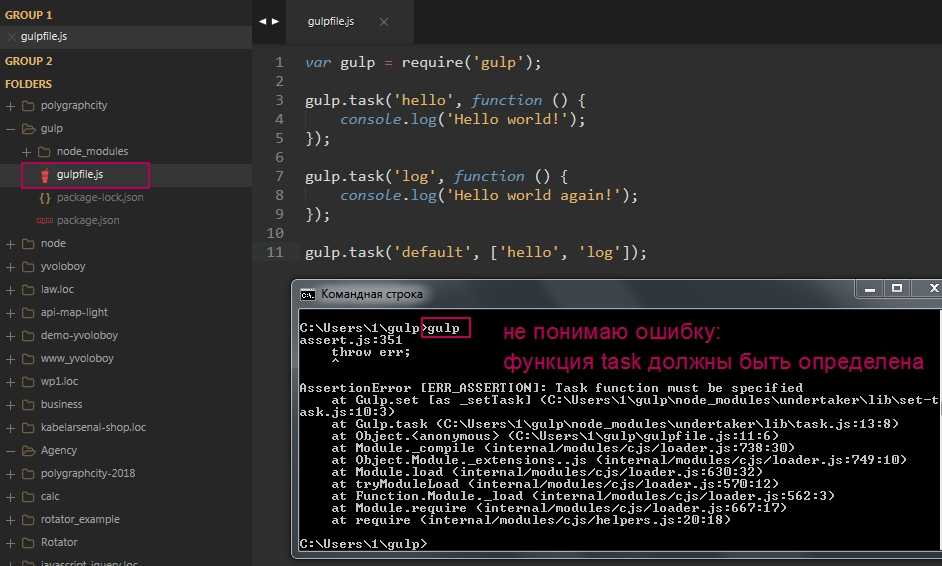Screen dimensions: 942x566
Task: Select the Rotator folder in the sidebar
Action: 59,542
